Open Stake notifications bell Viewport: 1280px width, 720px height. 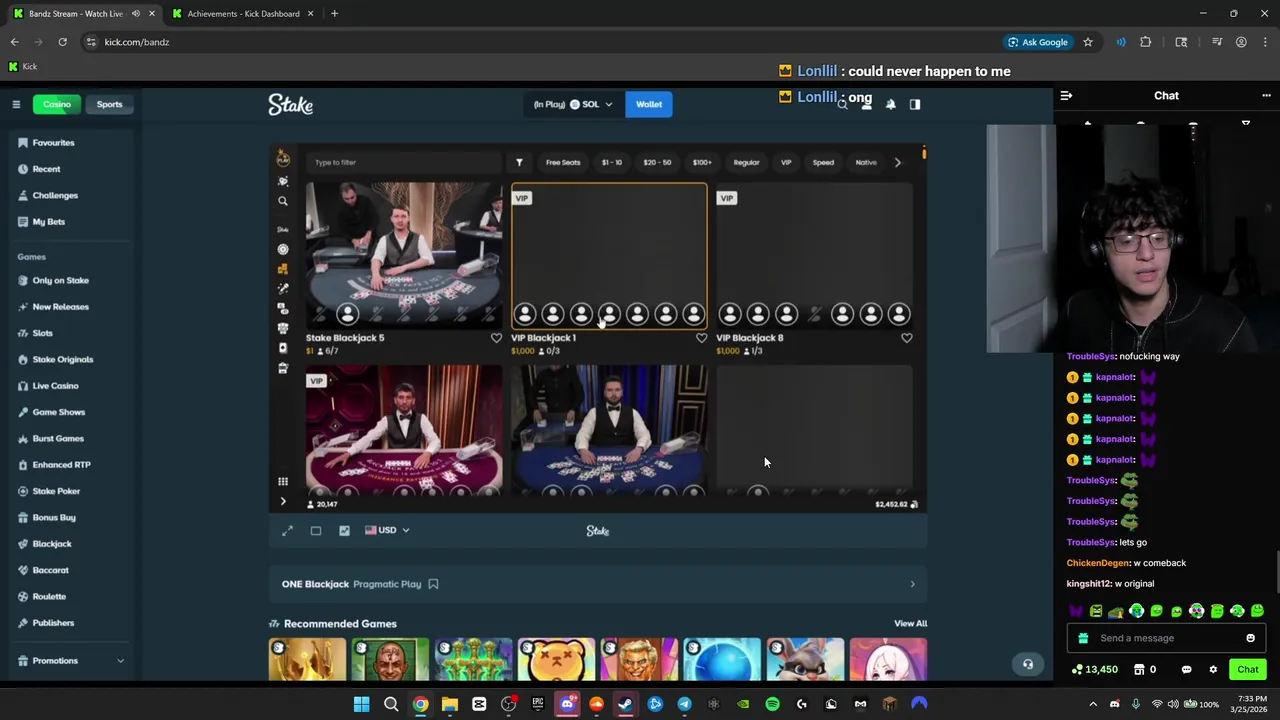click(890, 104)
